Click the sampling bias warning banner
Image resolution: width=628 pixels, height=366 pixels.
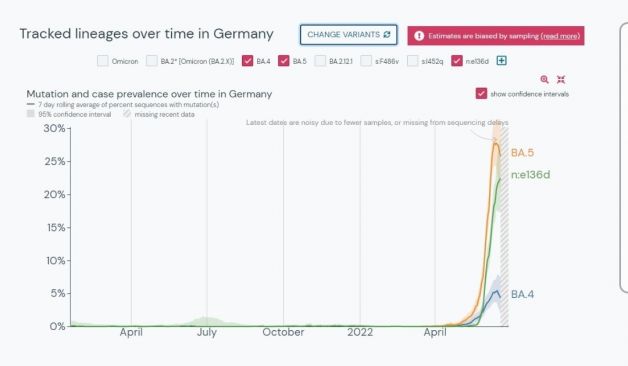pos(496,36)
